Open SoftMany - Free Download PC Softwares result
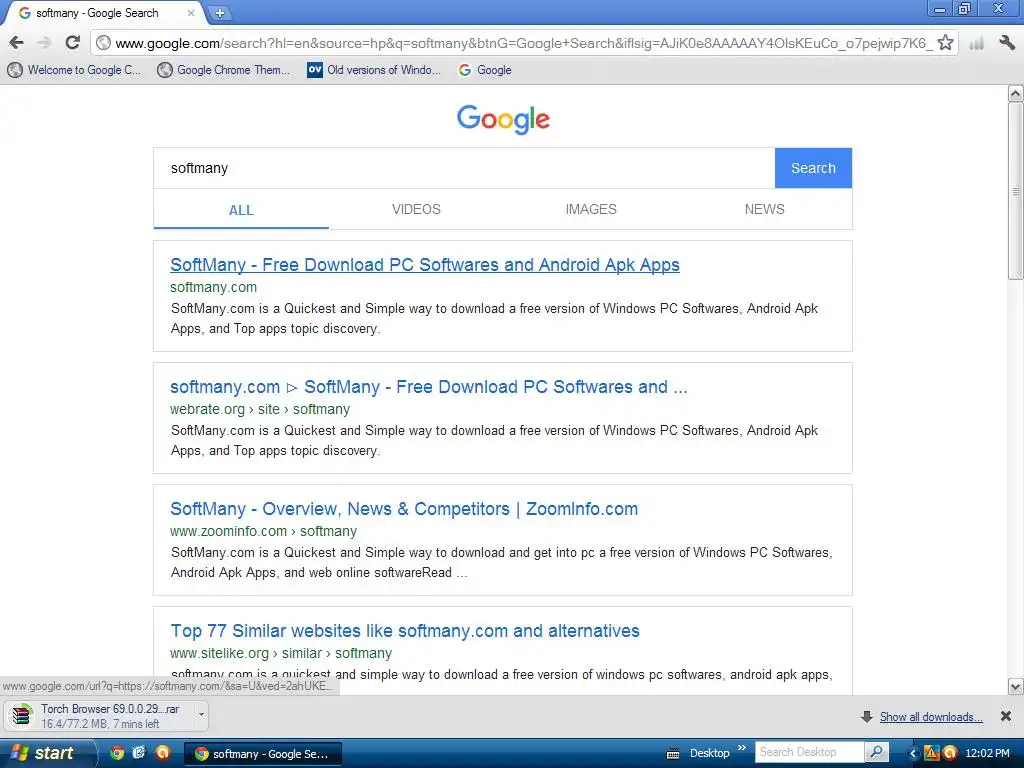This screenshot has width=1024, height=768. [424, 264]
